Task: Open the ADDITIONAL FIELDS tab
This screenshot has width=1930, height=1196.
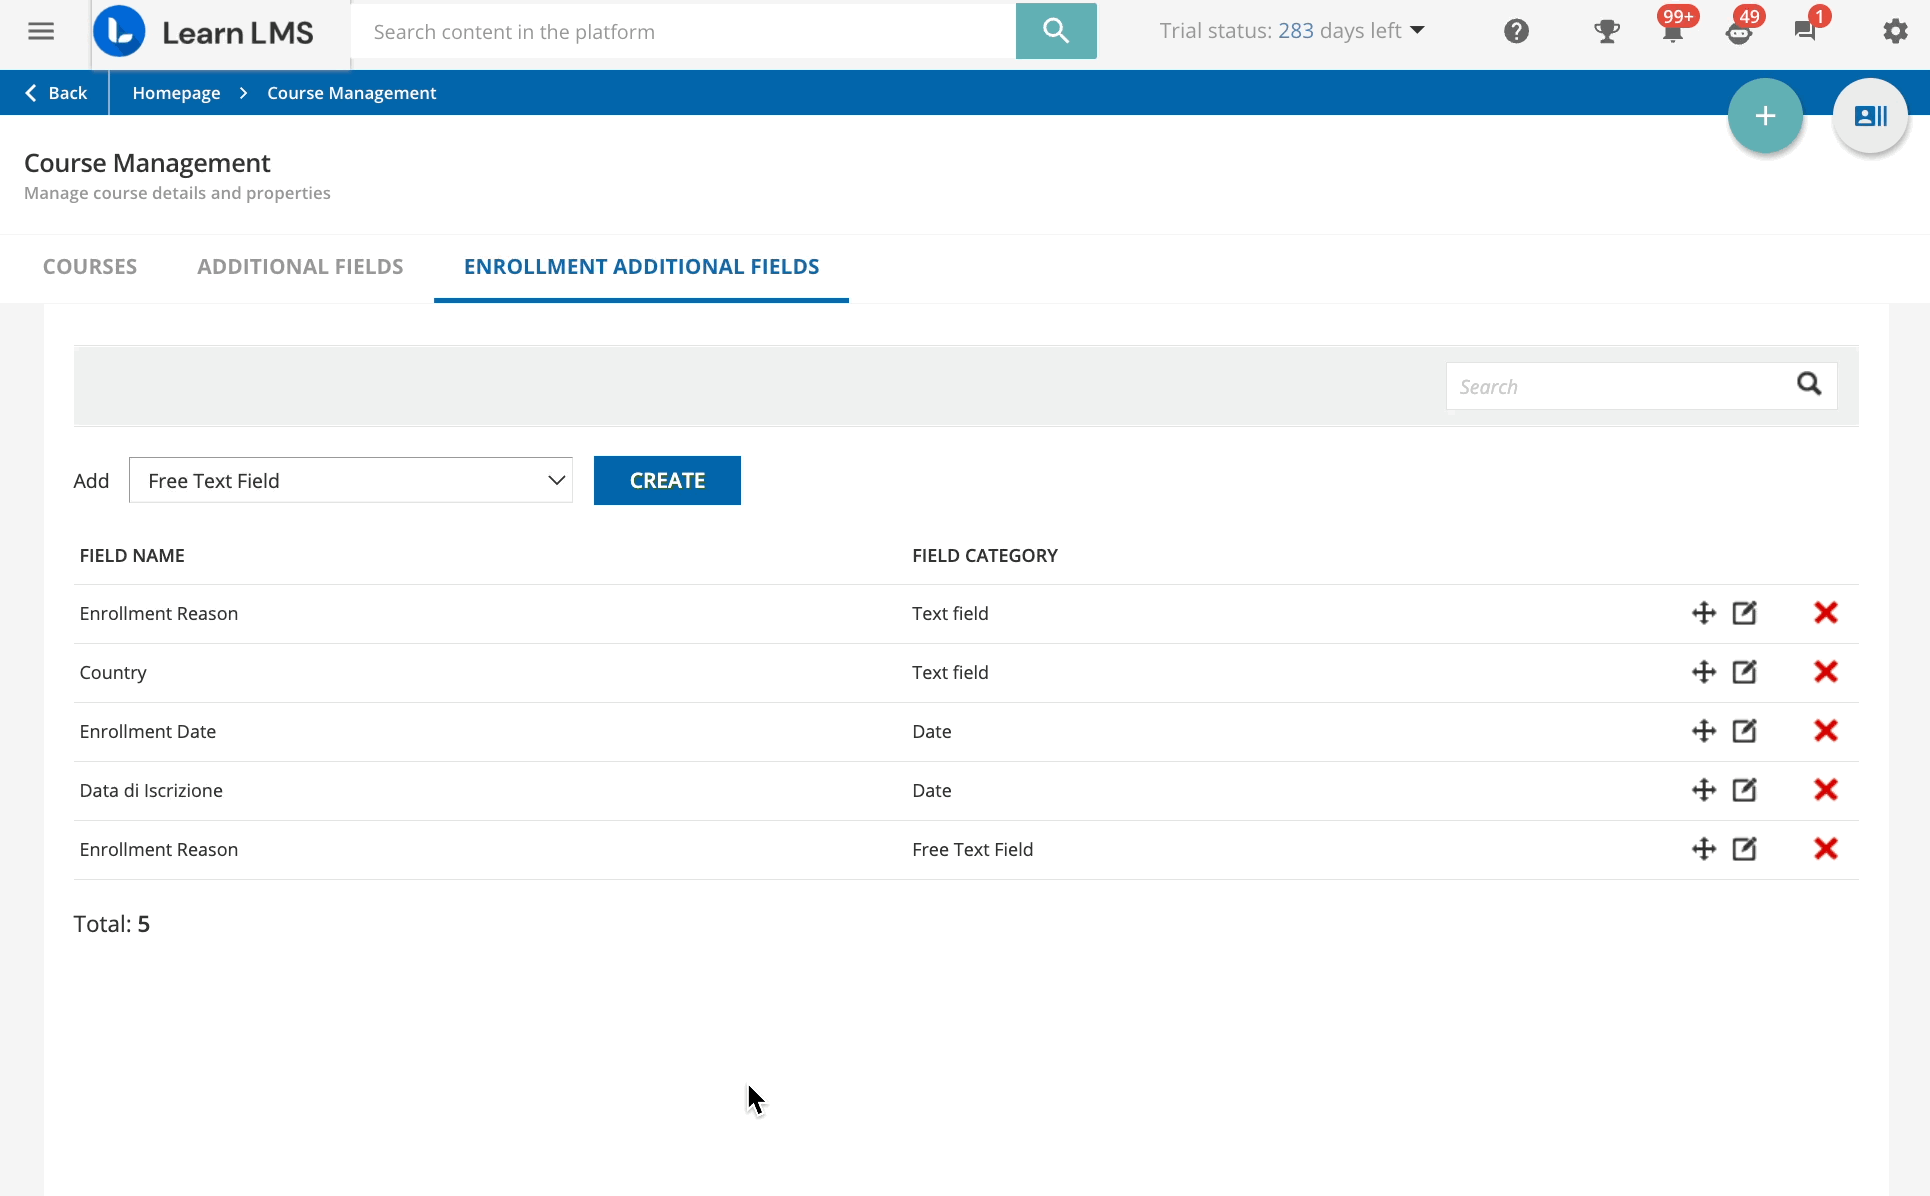Action: pos(300,266)
